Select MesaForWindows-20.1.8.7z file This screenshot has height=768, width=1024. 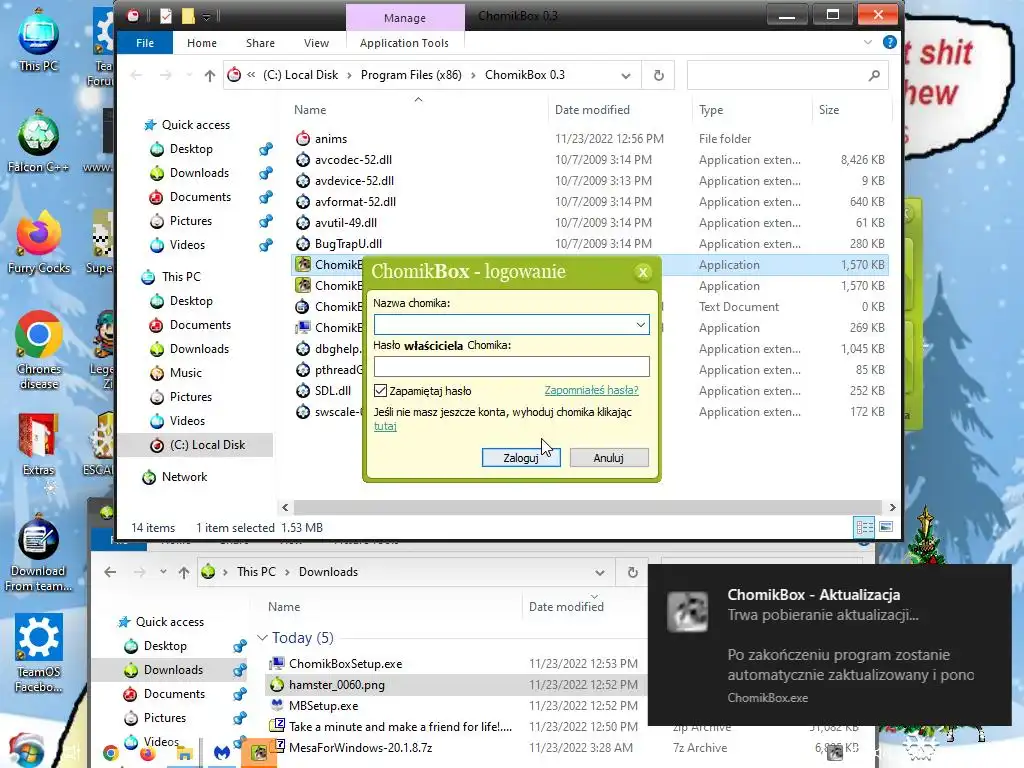point(360,747)
